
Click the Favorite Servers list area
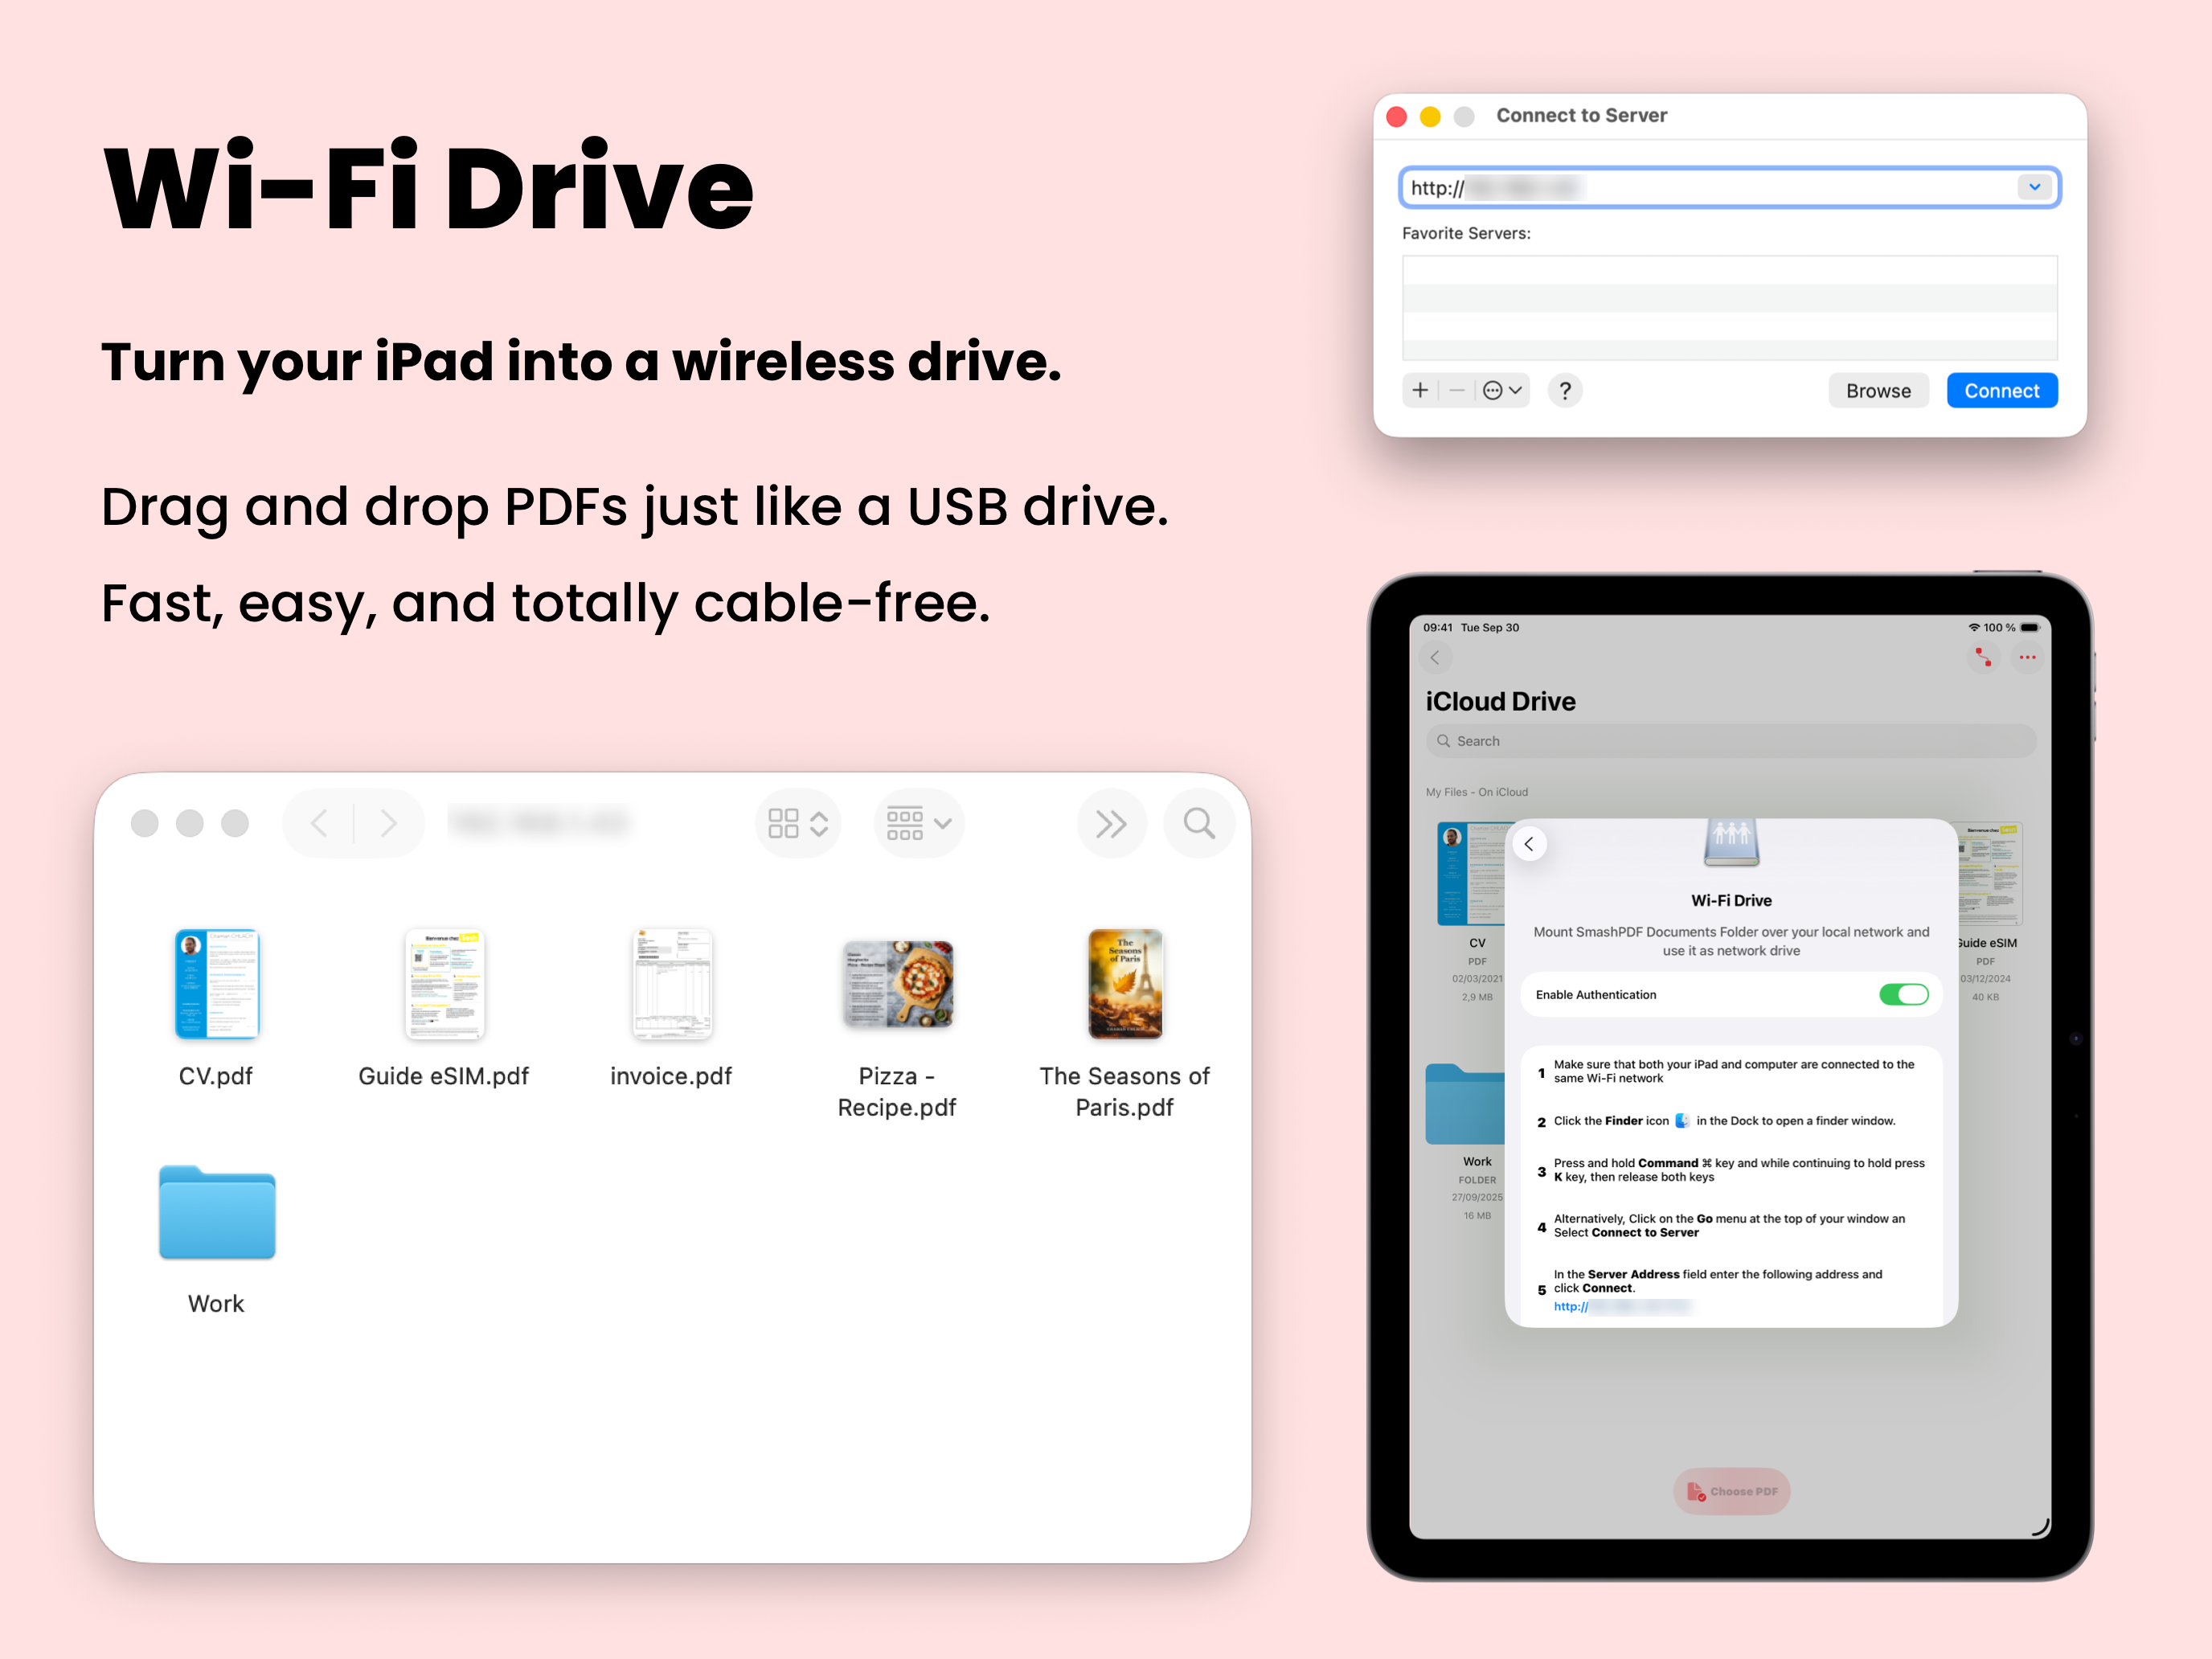click(x=1729, y=307)
